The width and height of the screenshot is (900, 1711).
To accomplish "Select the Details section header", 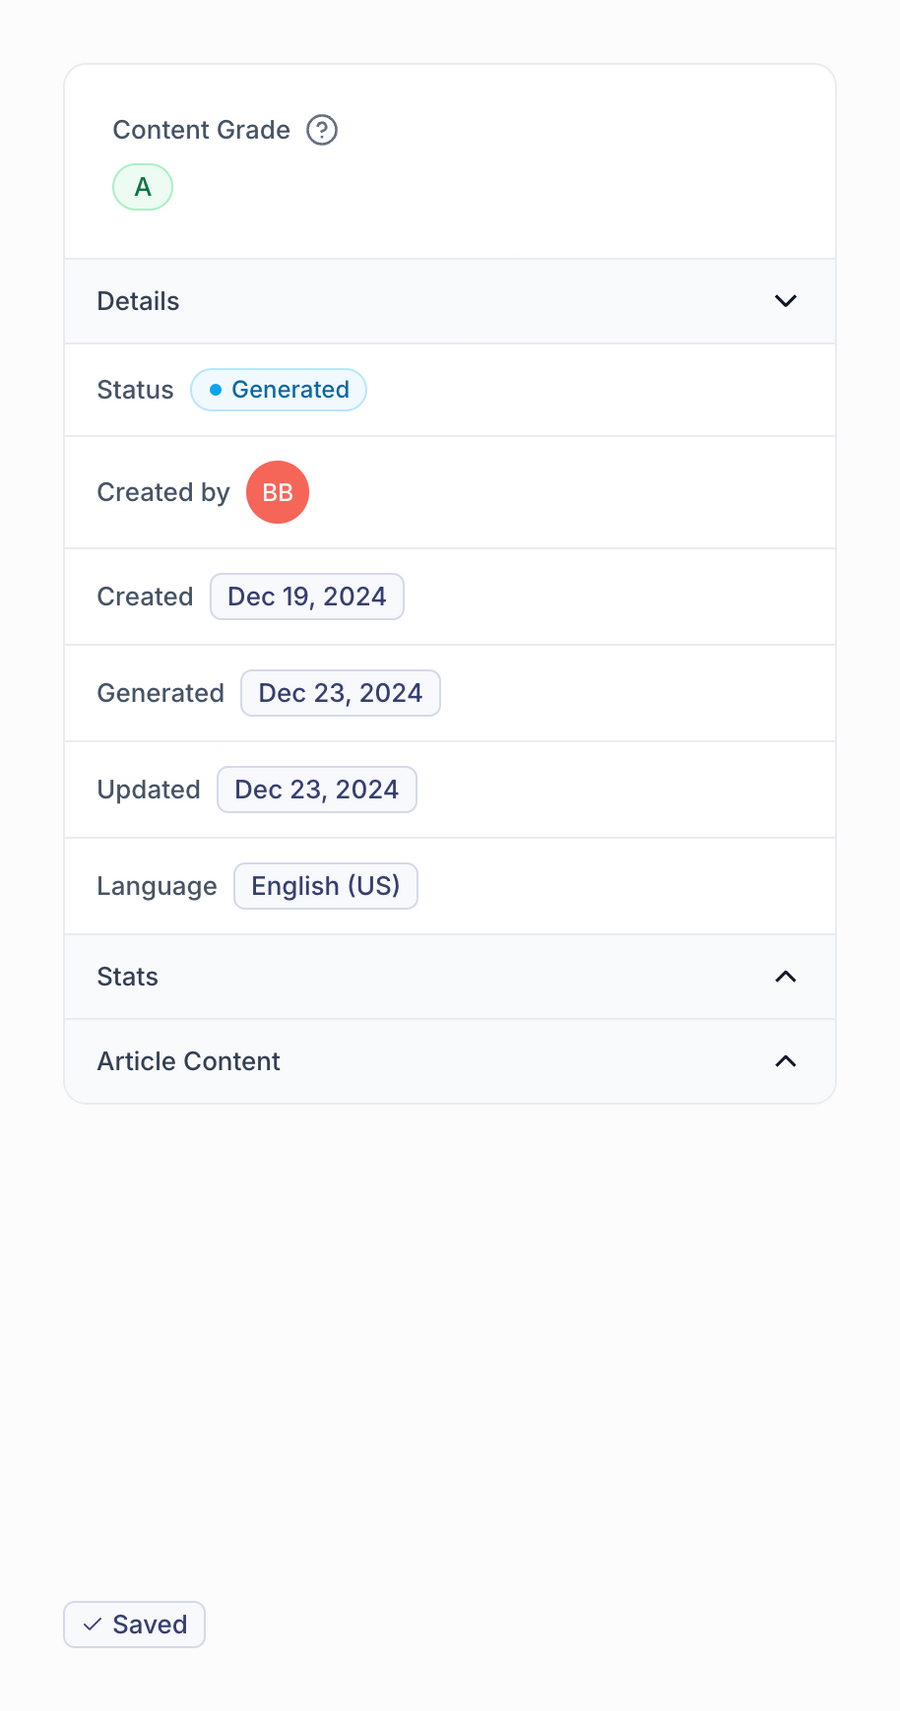I will pyautogui.click(x=138, y=301).
